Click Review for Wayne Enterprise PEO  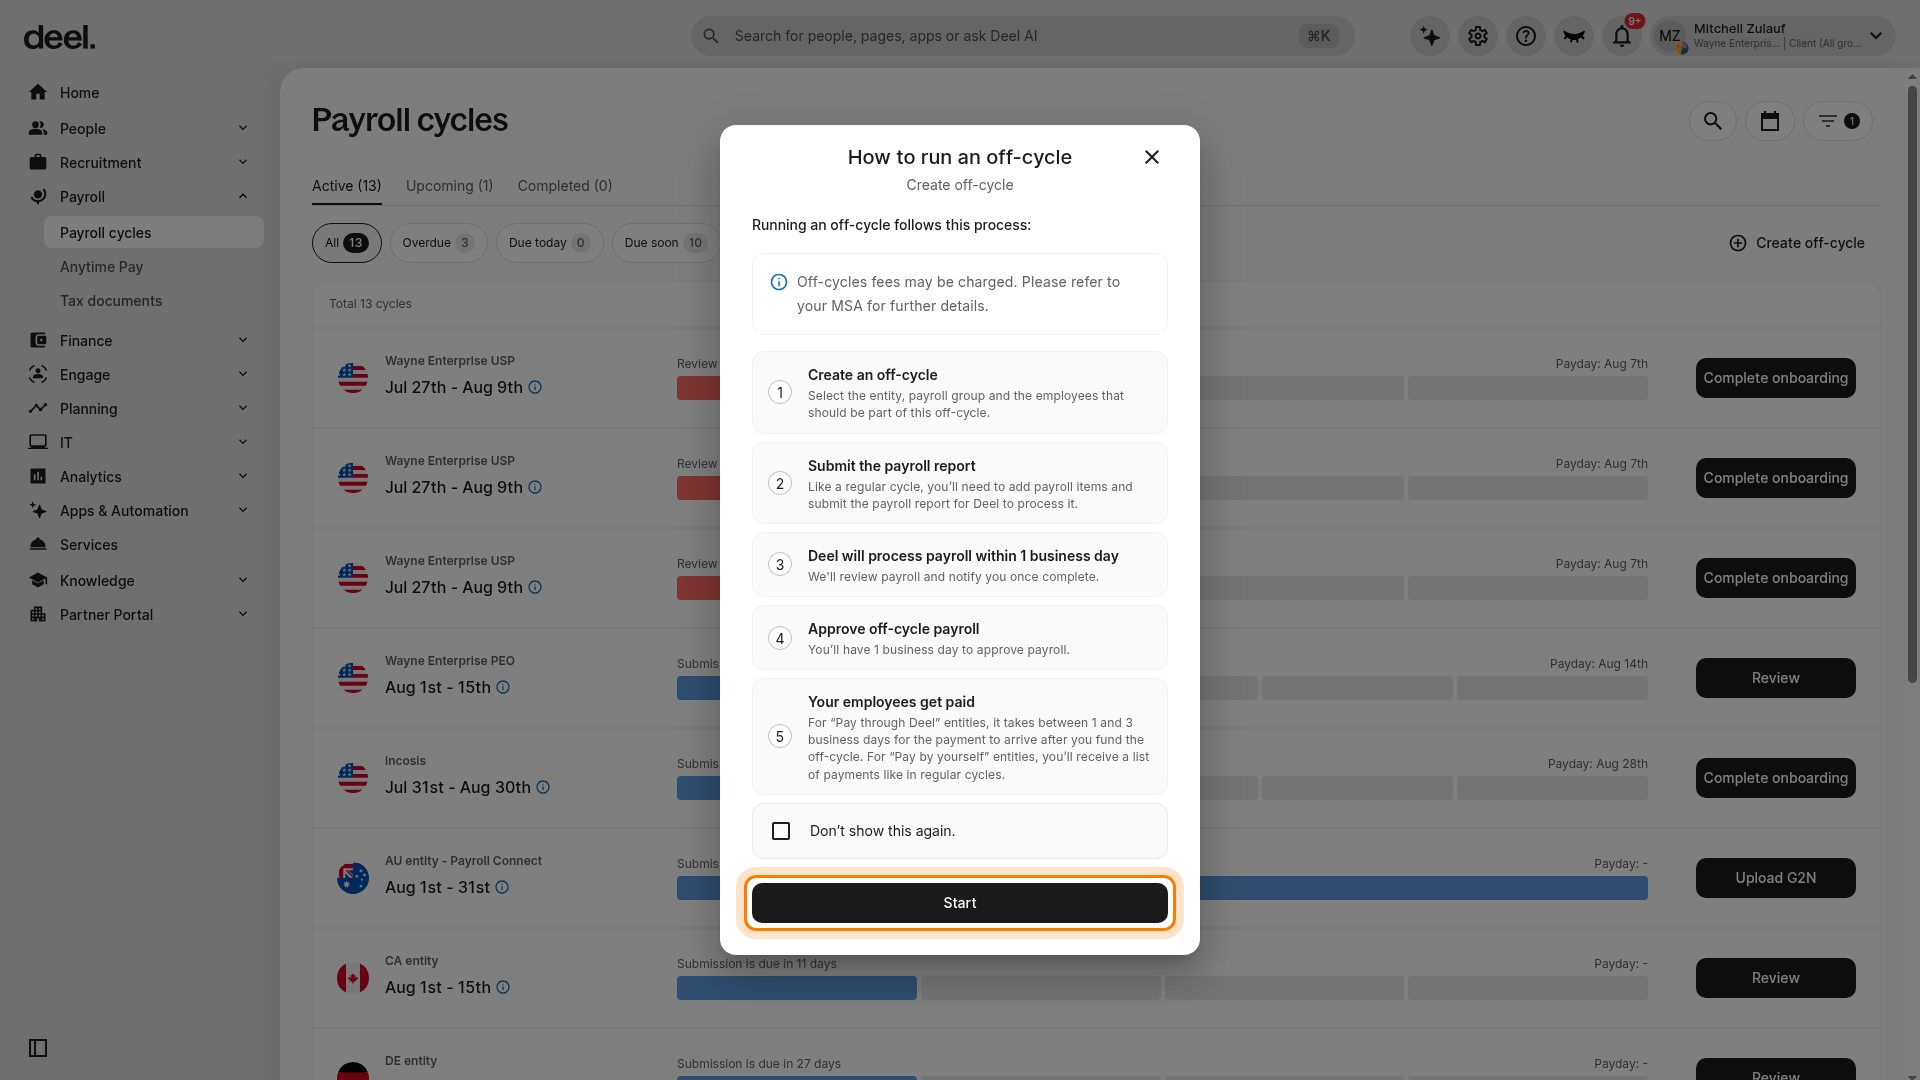click(1776, 678)
